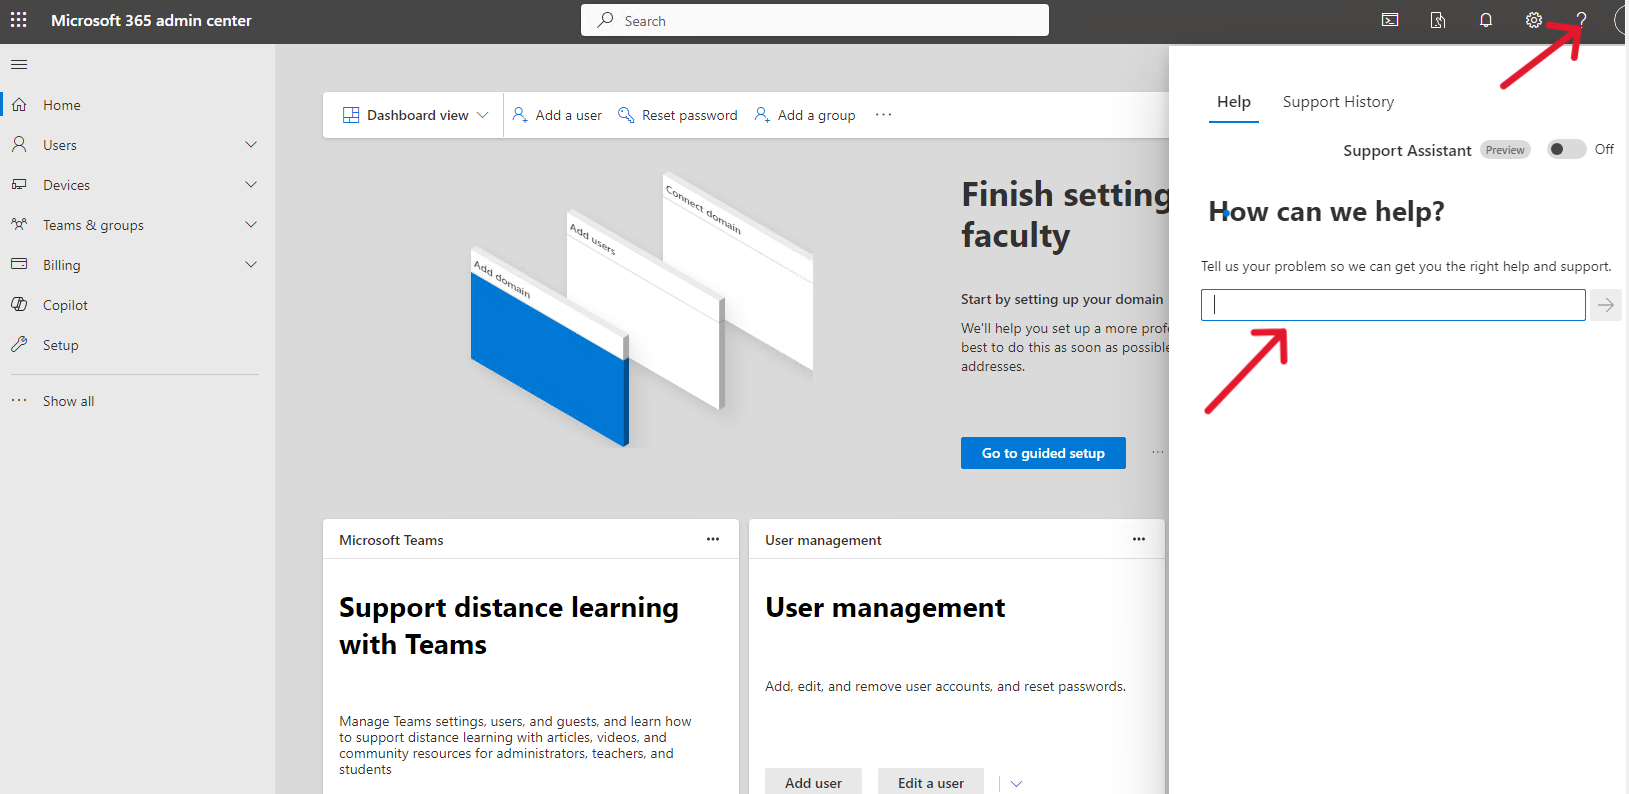Viewport: 1629px width, 794px height.
Task: Click the User management card header text
Action: [823, 540]
